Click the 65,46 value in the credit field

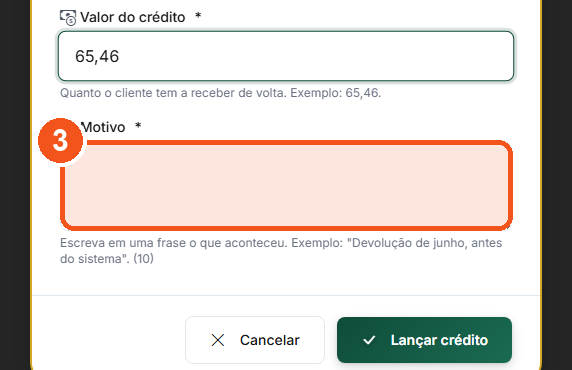(x=97, y=57)
